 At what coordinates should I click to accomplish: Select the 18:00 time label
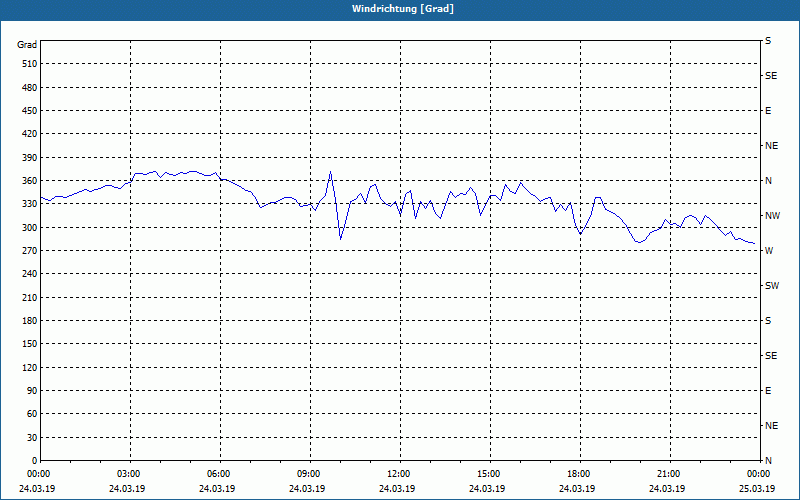579,474
